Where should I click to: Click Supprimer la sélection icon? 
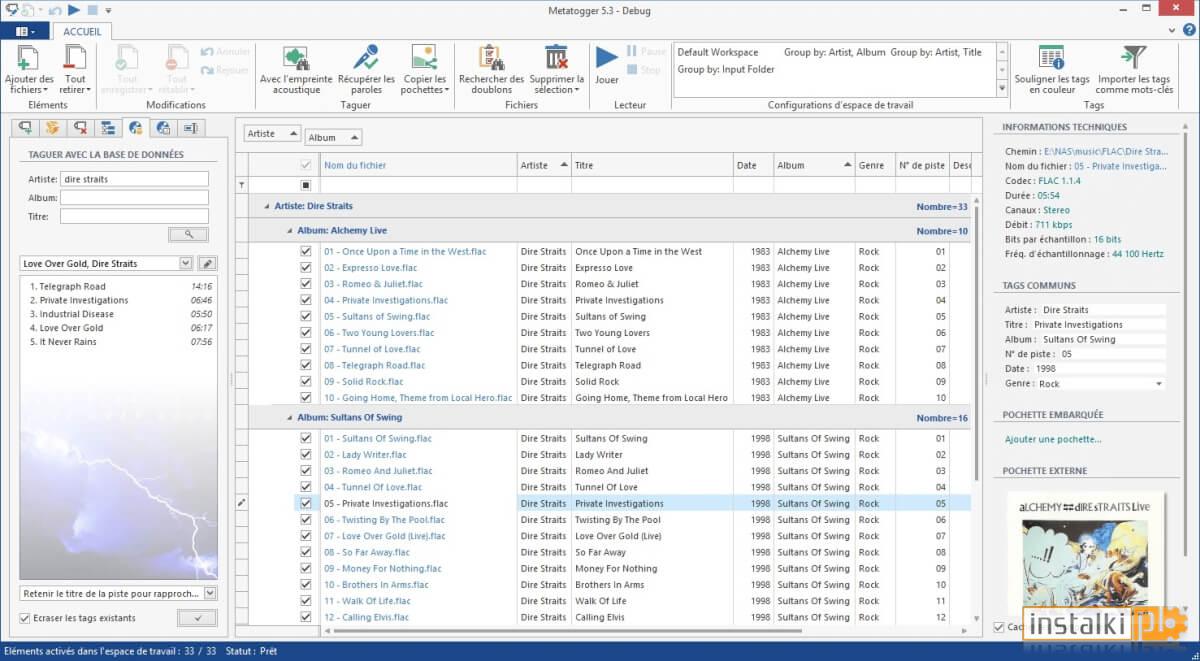click(556, 57)
